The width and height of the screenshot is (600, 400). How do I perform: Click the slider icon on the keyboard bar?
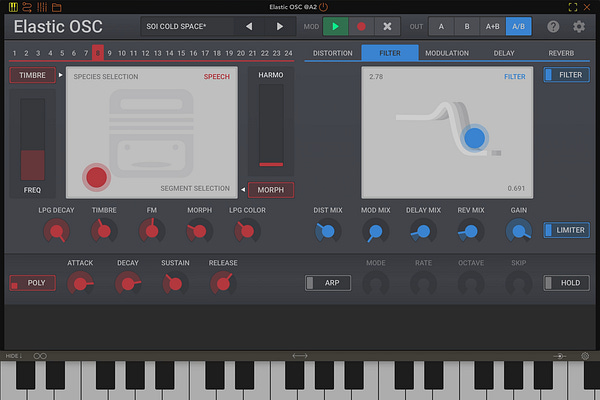tap(559, 356)
